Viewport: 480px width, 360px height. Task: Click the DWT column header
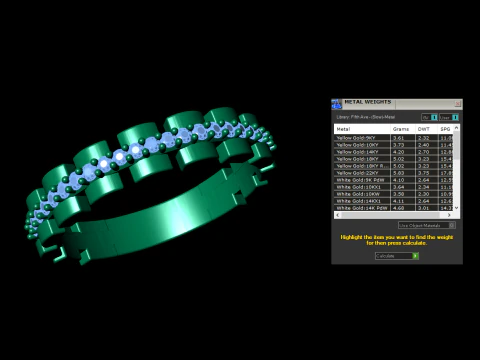click(x=427, y=129)
